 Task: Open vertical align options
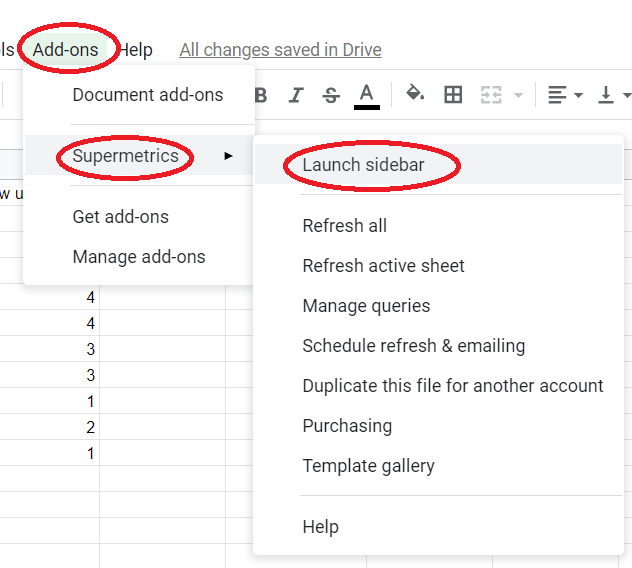613,95
